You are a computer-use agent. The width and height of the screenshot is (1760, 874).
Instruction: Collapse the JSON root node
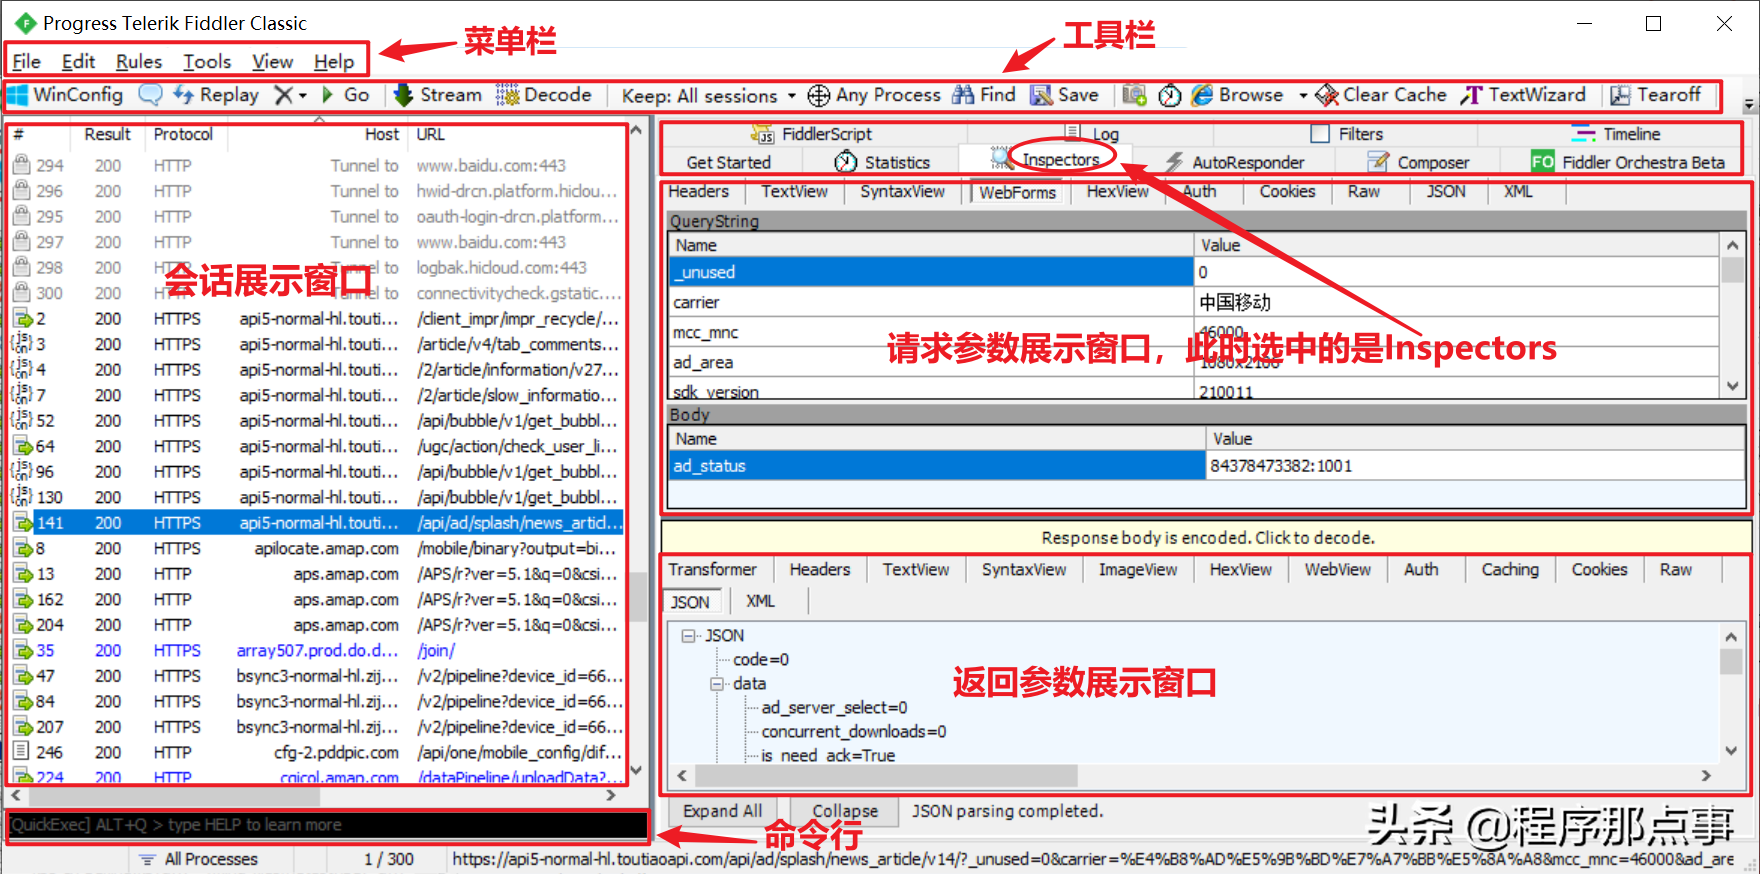(x=688, y=636)
